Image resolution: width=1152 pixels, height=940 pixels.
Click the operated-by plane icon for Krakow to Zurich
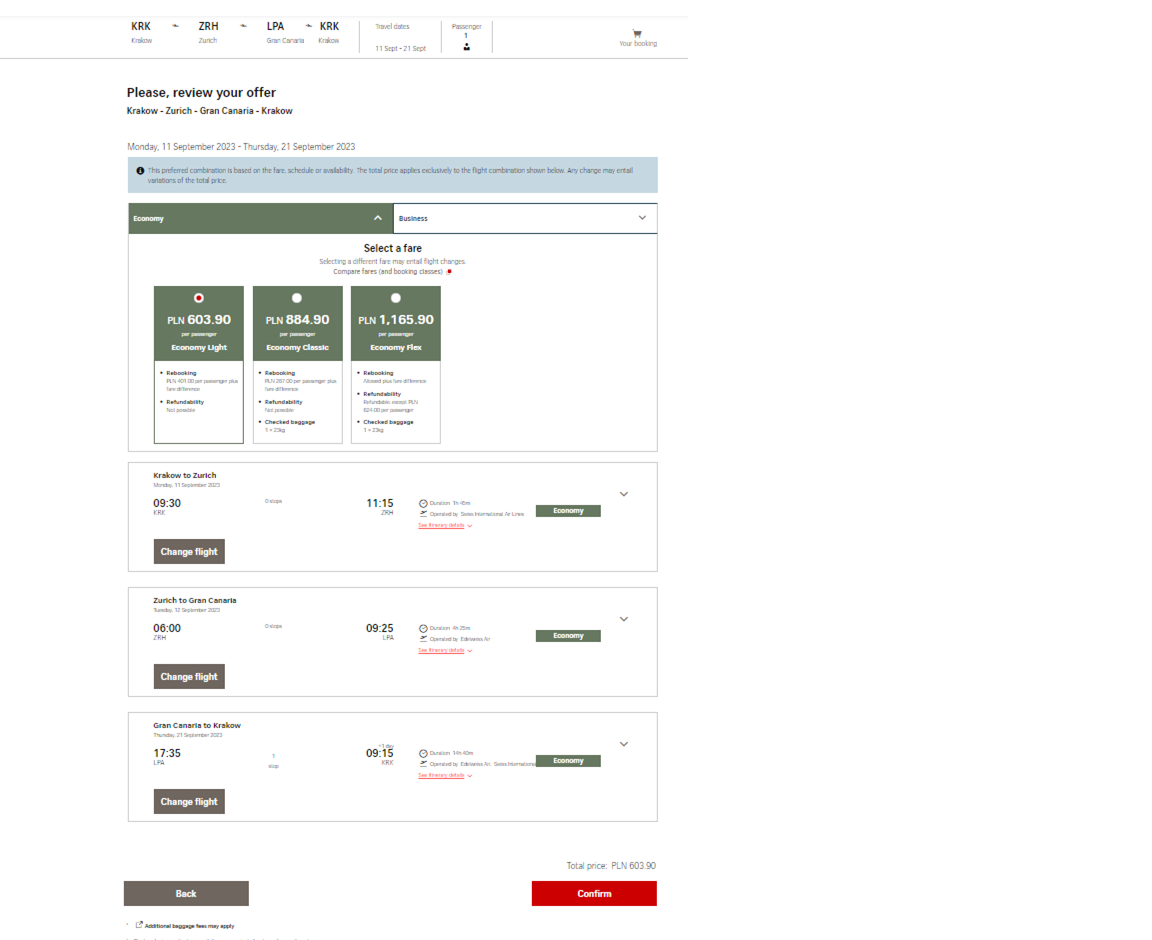[x=423, y=514]
